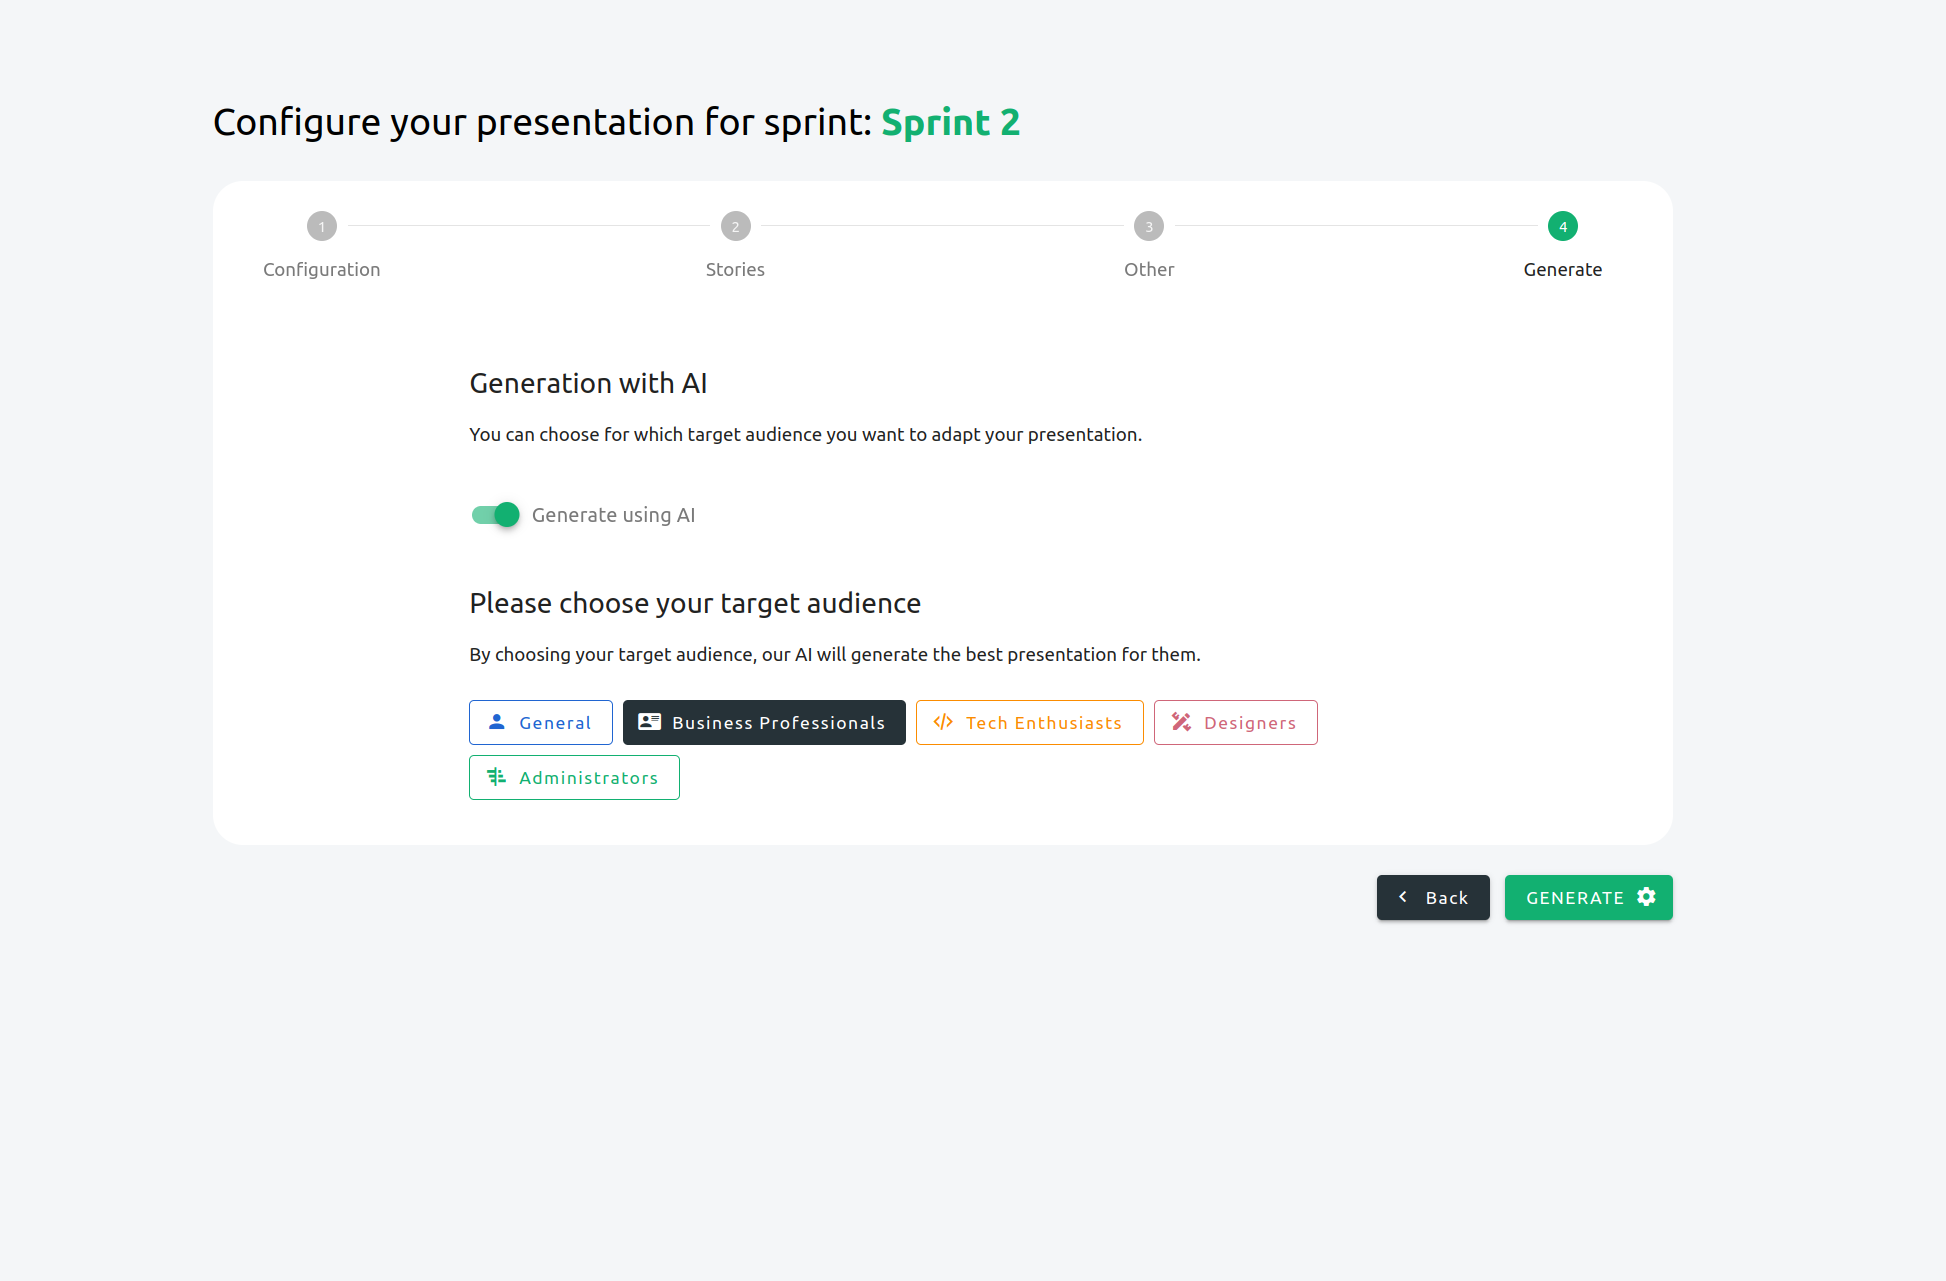Click the design tools icon on Designers
1946x1281 pixels.
[1181, 722]
